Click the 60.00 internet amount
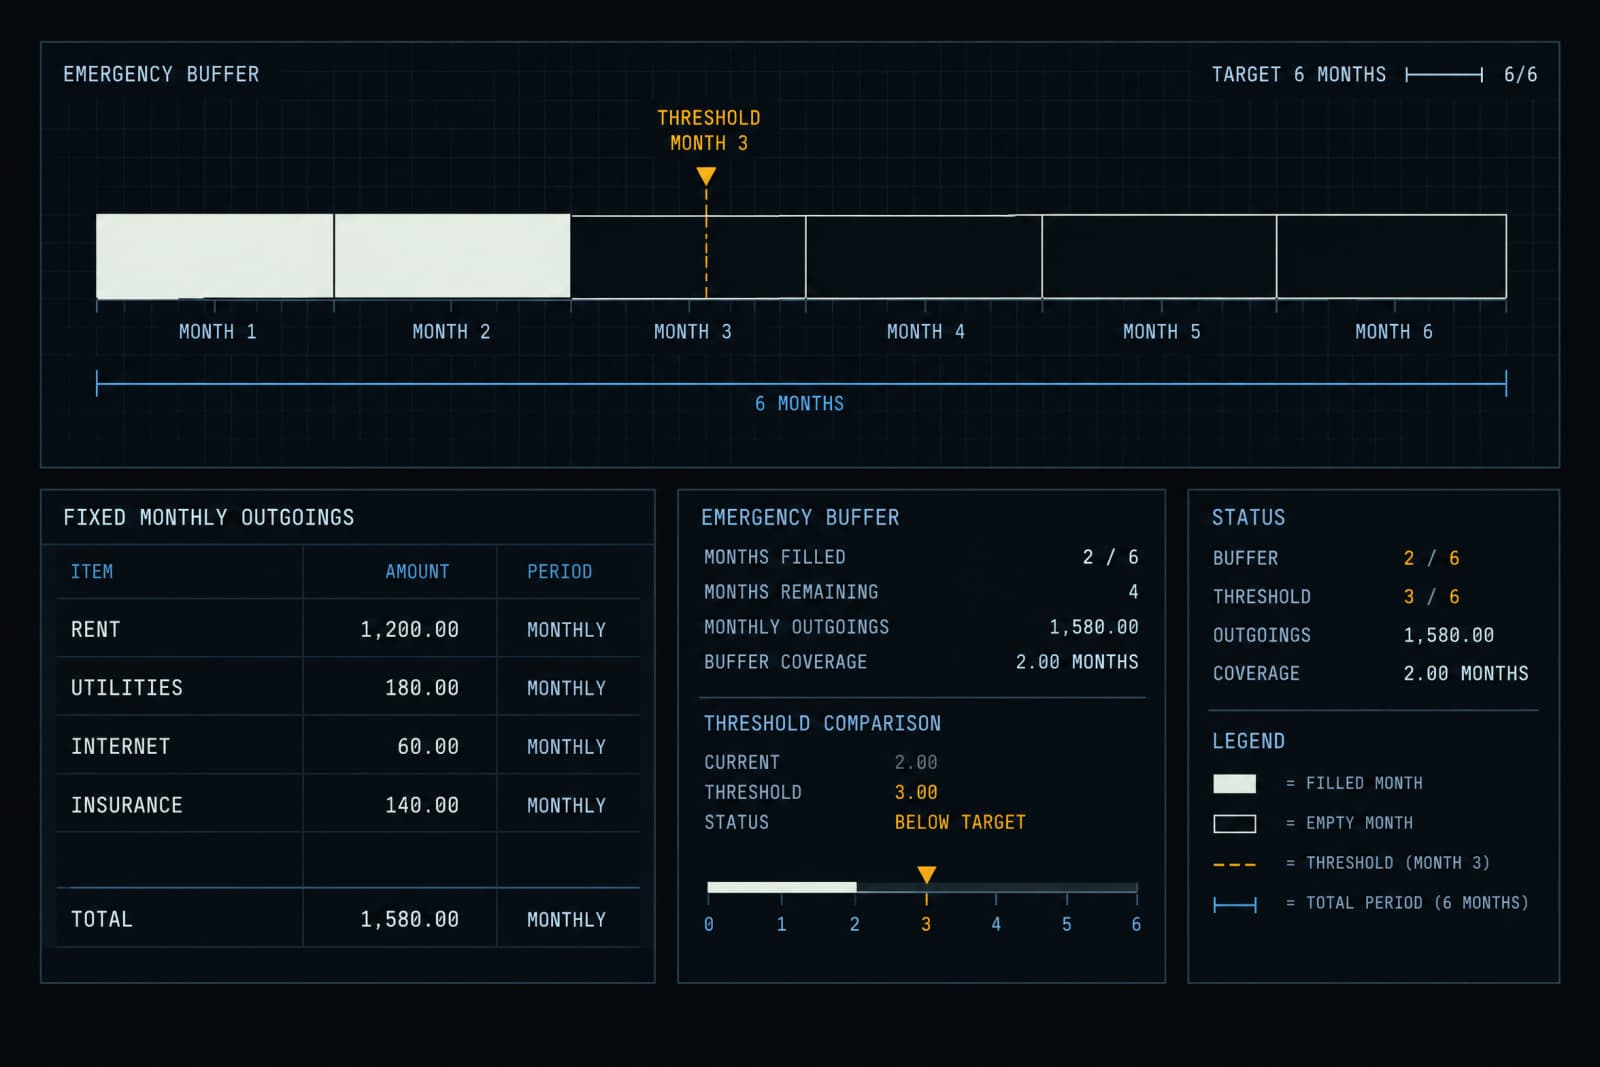This screenshot has height=1067, width=1600. [428, 747]
